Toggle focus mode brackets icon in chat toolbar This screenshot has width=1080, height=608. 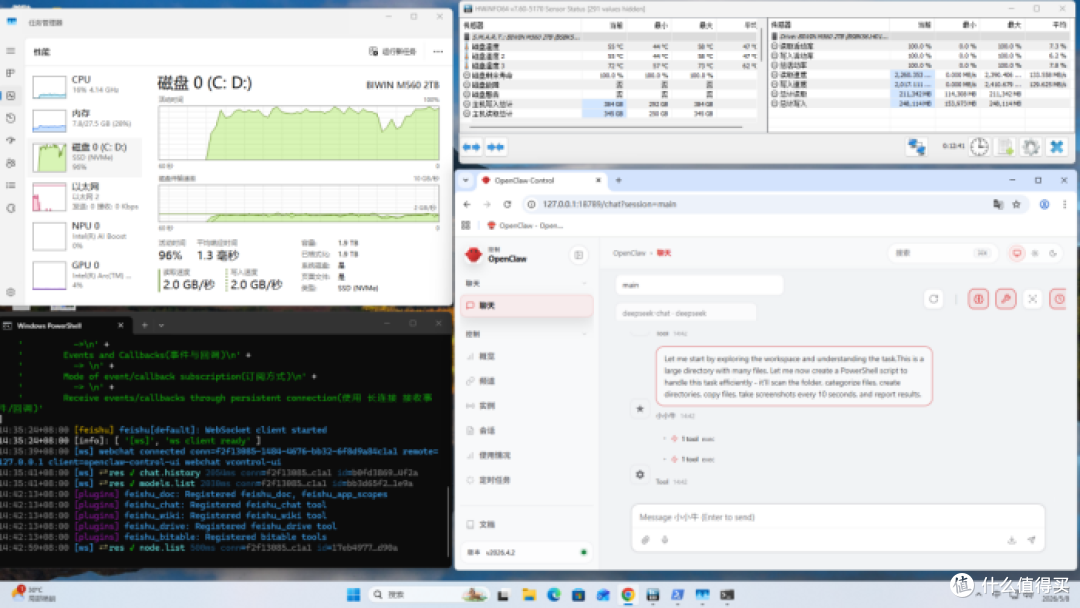coord(1032,299)
